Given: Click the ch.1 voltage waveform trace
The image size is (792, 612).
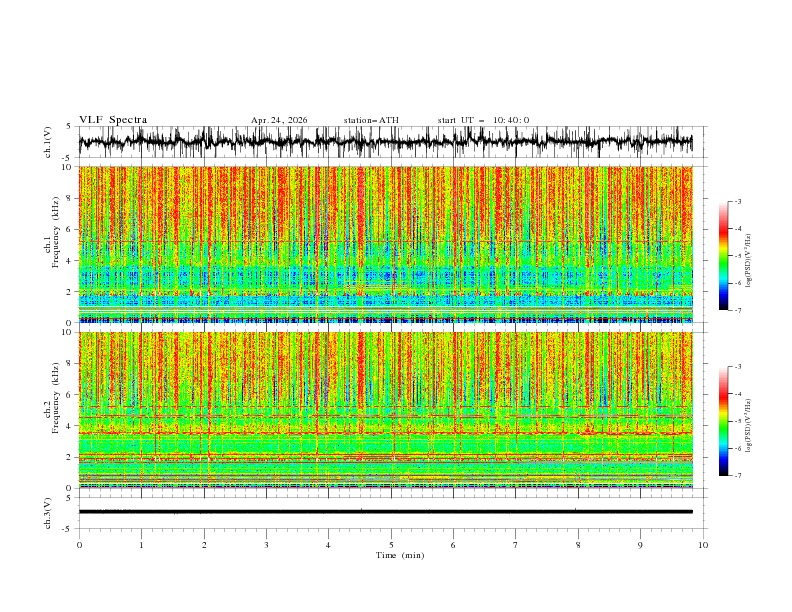Looking at the screenshot, I should (385, 142).
